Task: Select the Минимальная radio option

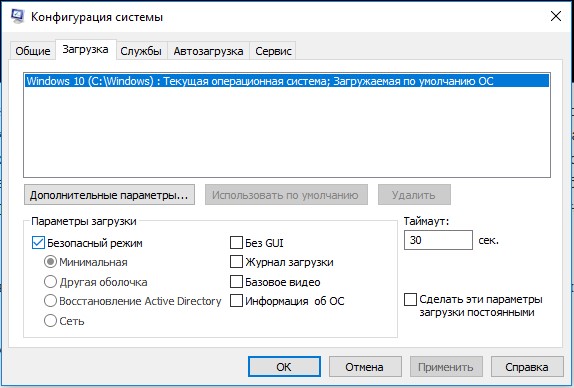Action: [x=50, y=262]
